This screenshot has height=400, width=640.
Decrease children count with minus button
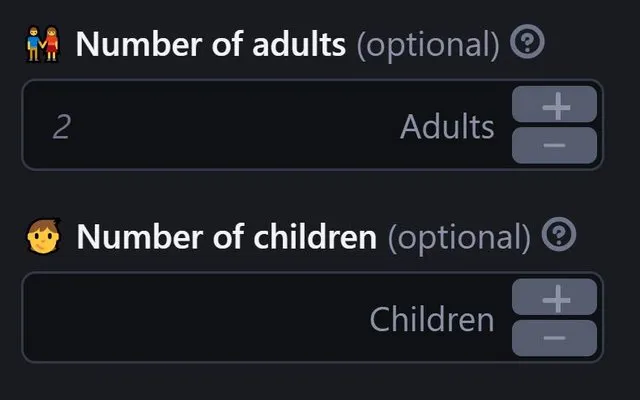[554, 338]
